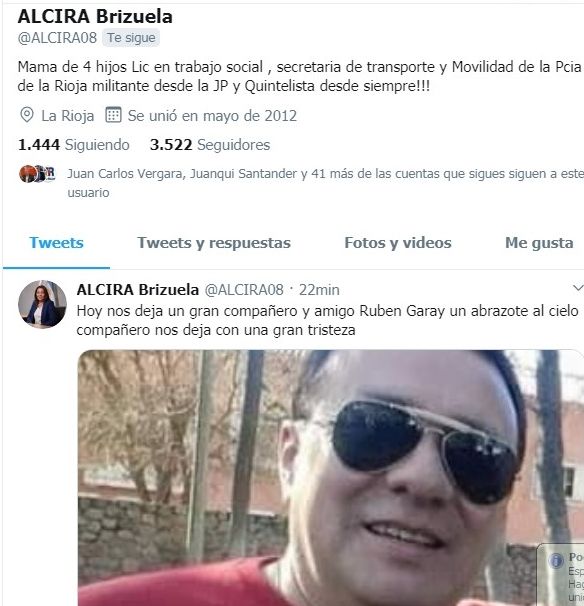584x606 pixels.
Task: Click the mutual followers text with Juan Carlos Vergara
Action: click(x=325, y=183)
